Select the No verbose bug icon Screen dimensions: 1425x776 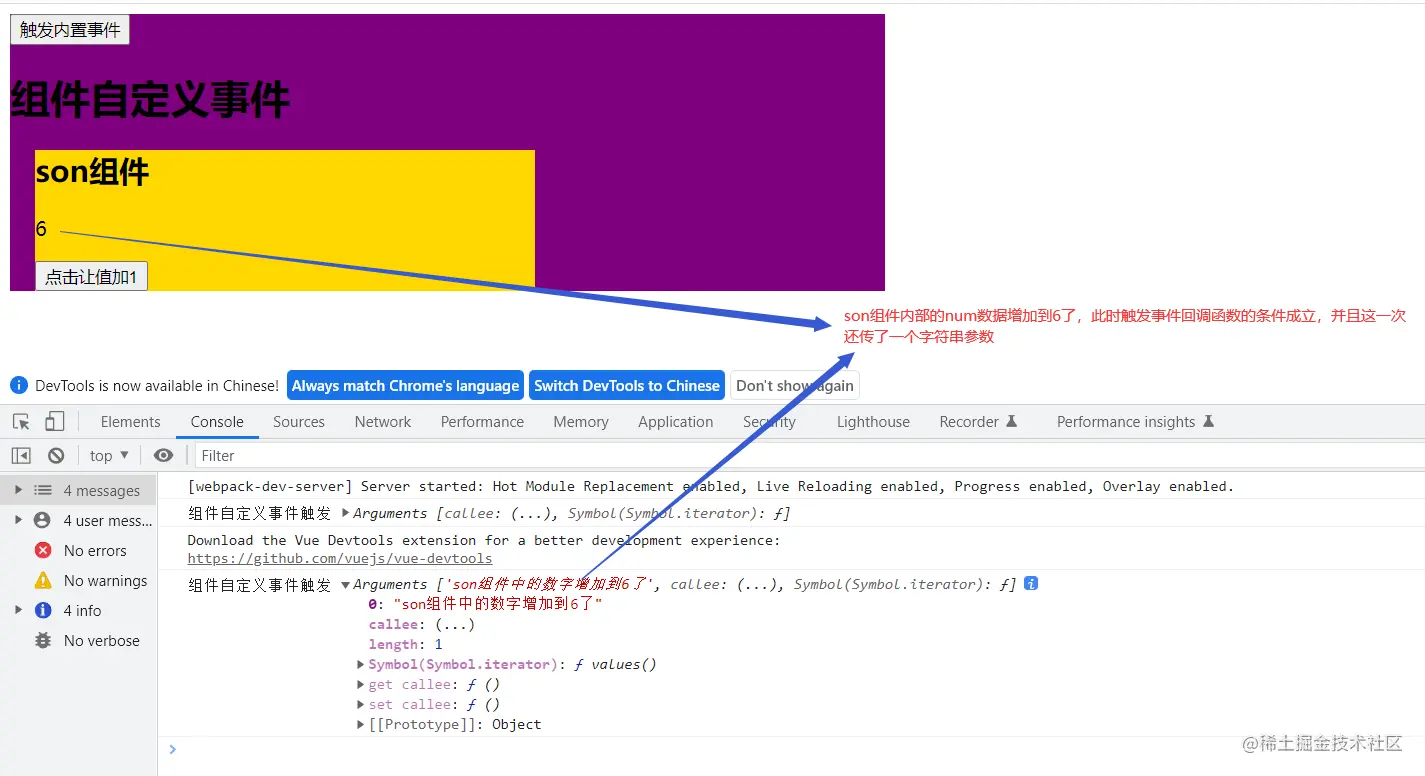(x=43, y=640)
